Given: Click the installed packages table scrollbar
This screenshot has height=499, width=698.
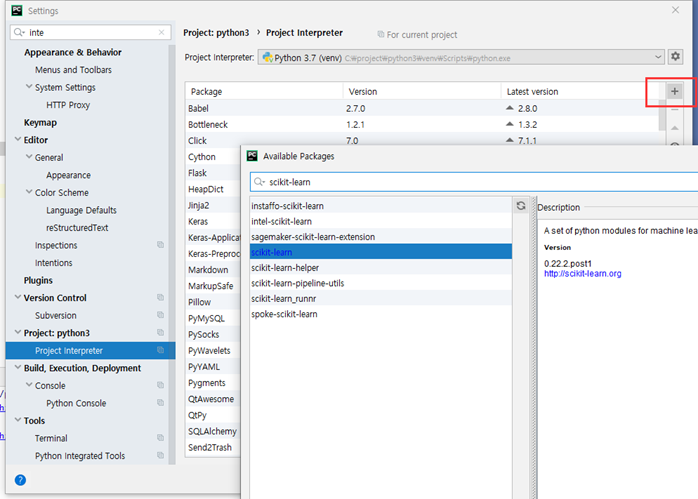Looking at the screenshot, I should (x=662, y=115).
